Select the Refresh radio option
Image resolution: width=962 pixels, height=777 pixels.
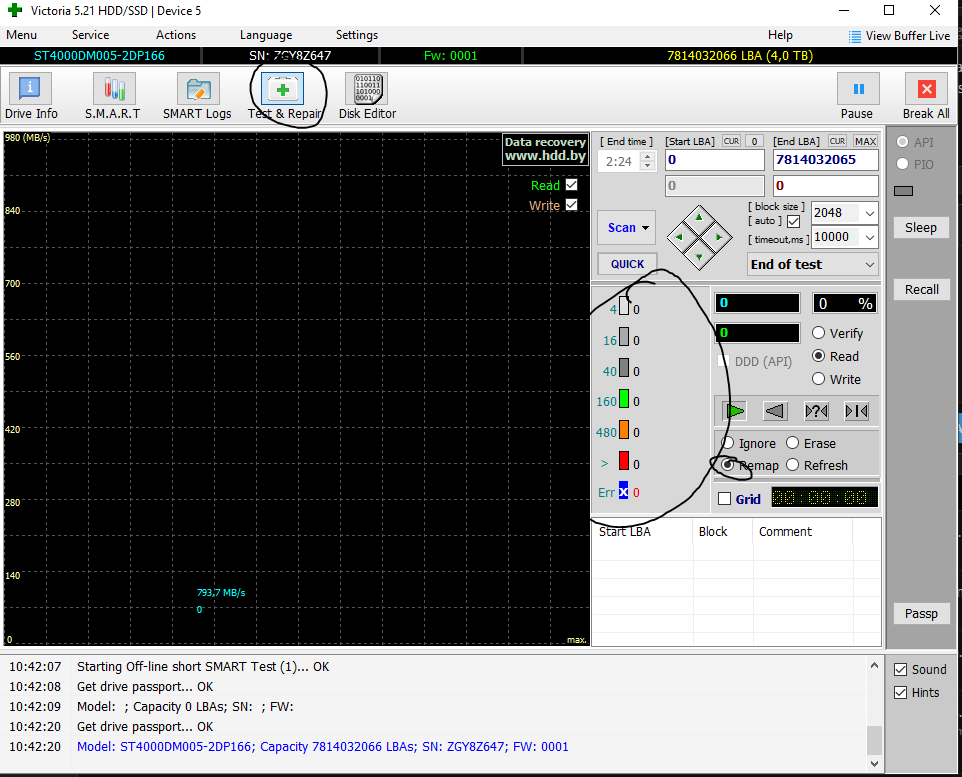[793, 465]
